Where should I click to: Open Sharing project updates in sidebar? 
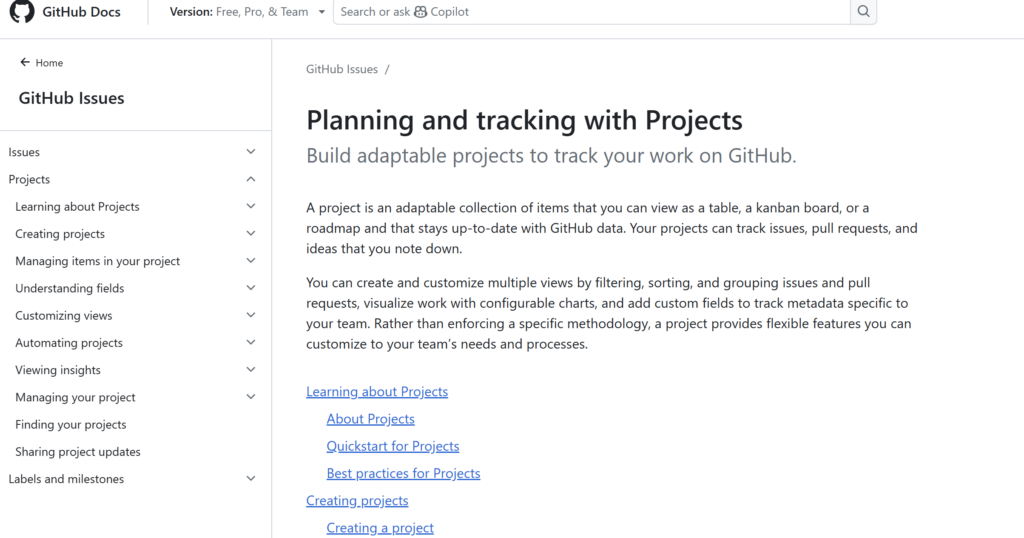(78, 452)
